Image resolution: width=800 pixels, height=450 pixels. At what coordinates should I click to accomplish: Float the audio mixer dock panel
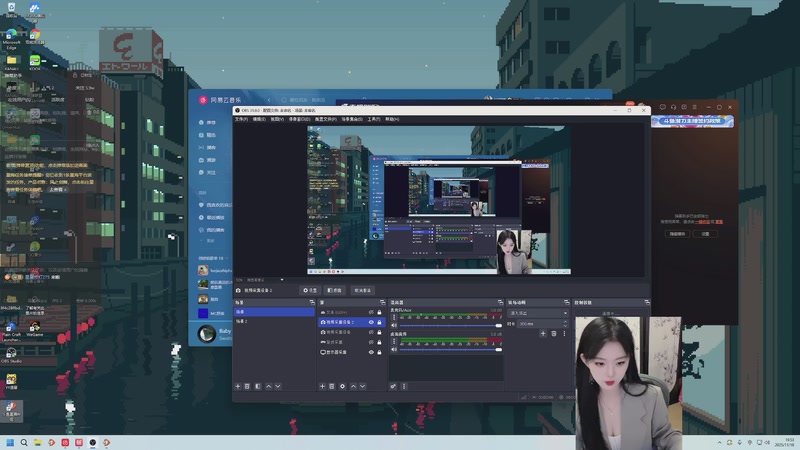tap(500, 303)
